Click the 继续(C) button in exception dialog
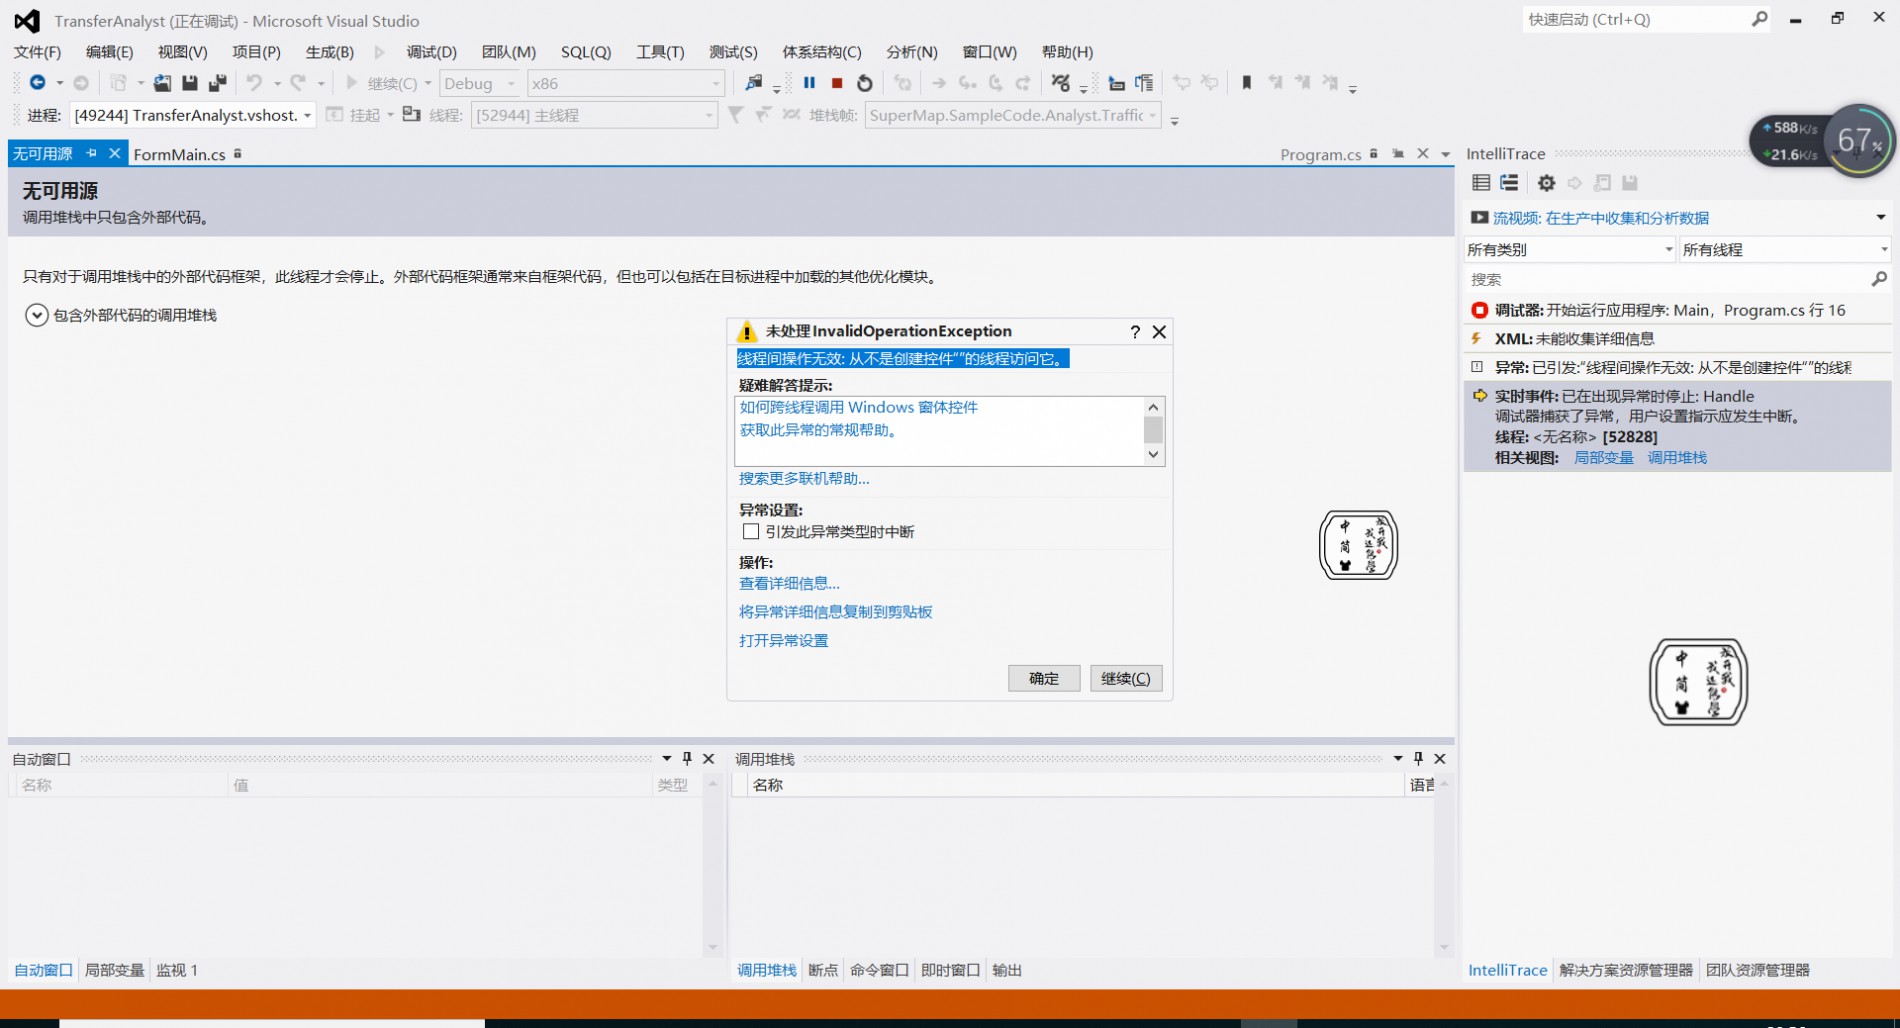The width and height of the screenshot is (1900, 1028). pos(1126,678)
